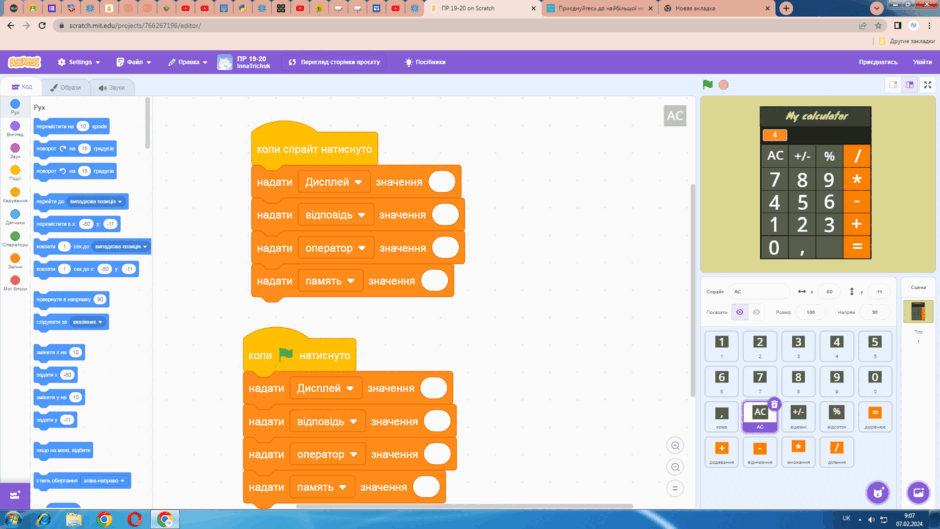This screenshot has height=529, width=940.
Task: Open Дисплей dropdown in green-flag script
Action: coord(325,388)
